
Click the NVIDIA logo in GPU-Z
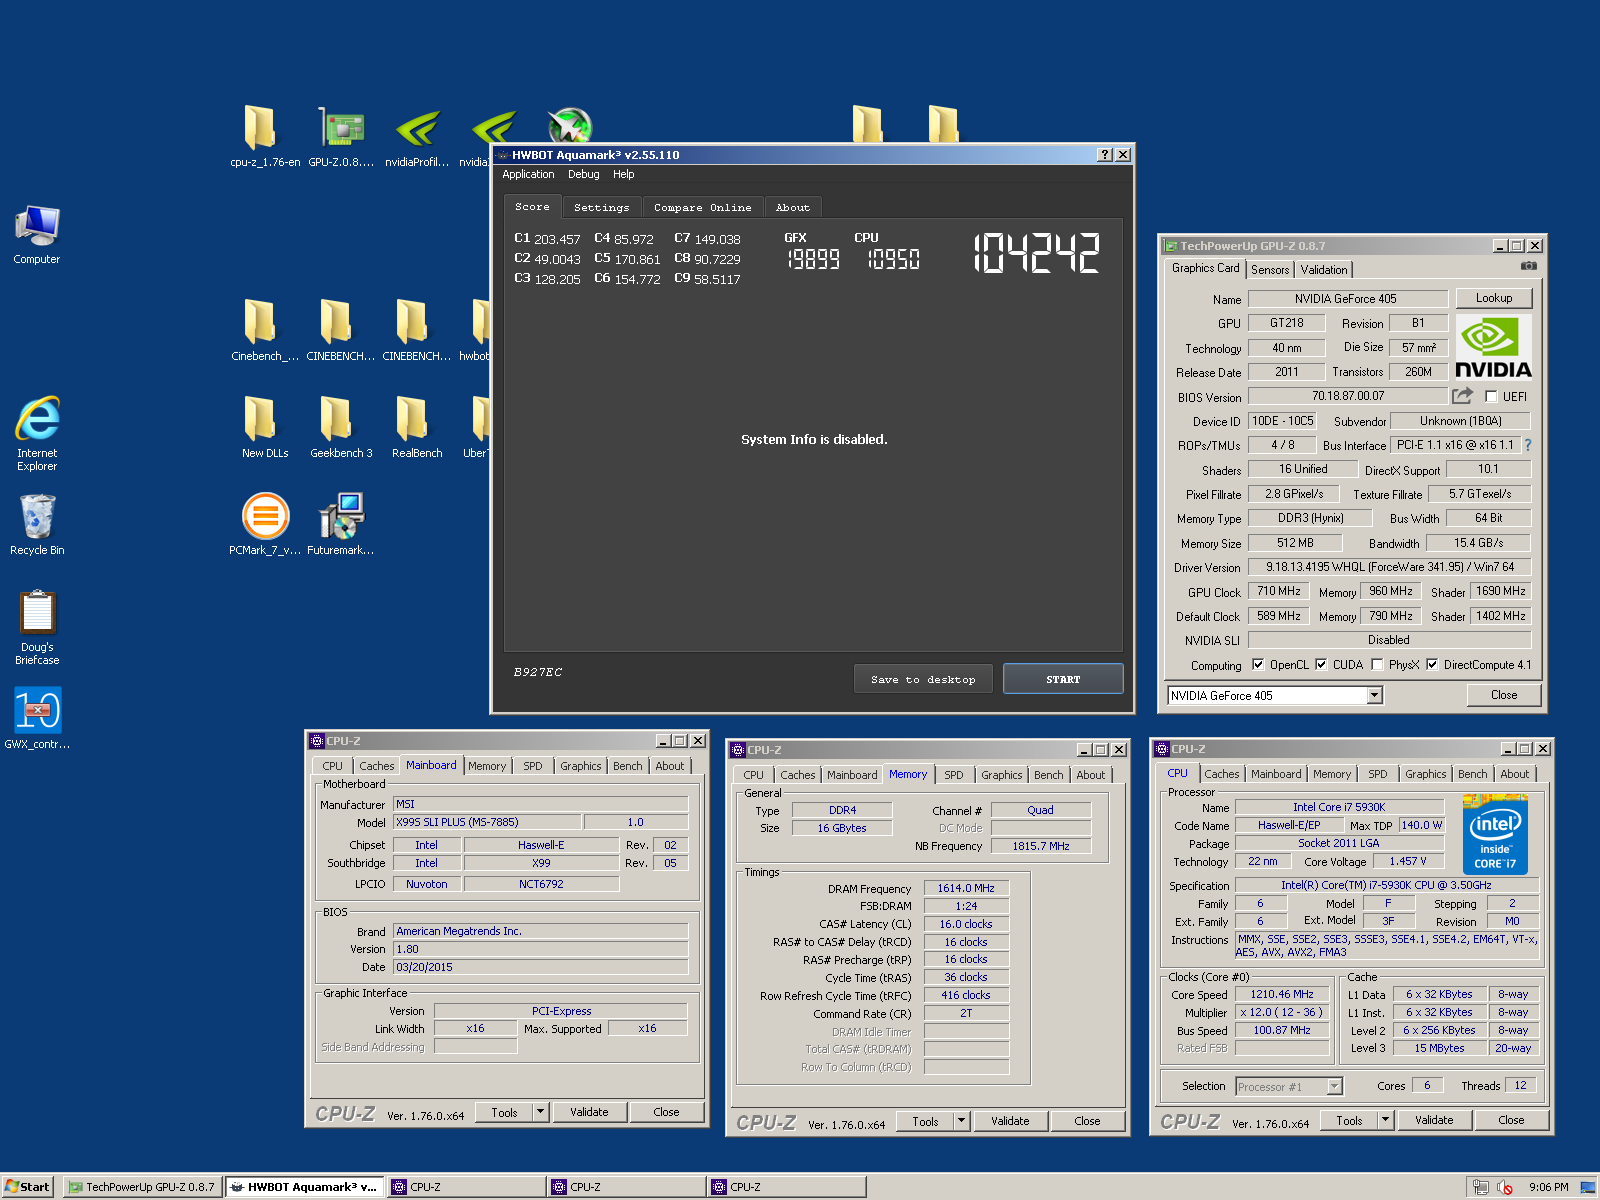(x=1493, y=347)
